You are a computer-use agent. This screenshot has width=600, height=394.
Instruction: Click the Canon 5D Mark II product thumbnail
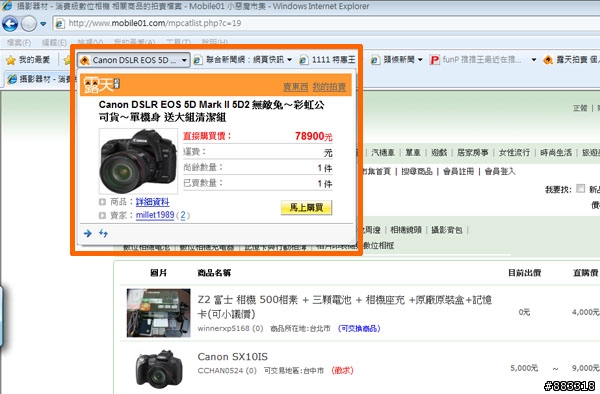coord(138,161)
